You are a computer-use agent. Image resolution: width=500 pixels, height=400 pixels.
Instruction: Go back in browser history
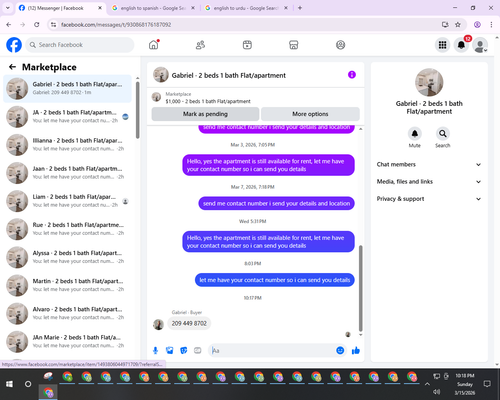9,24
